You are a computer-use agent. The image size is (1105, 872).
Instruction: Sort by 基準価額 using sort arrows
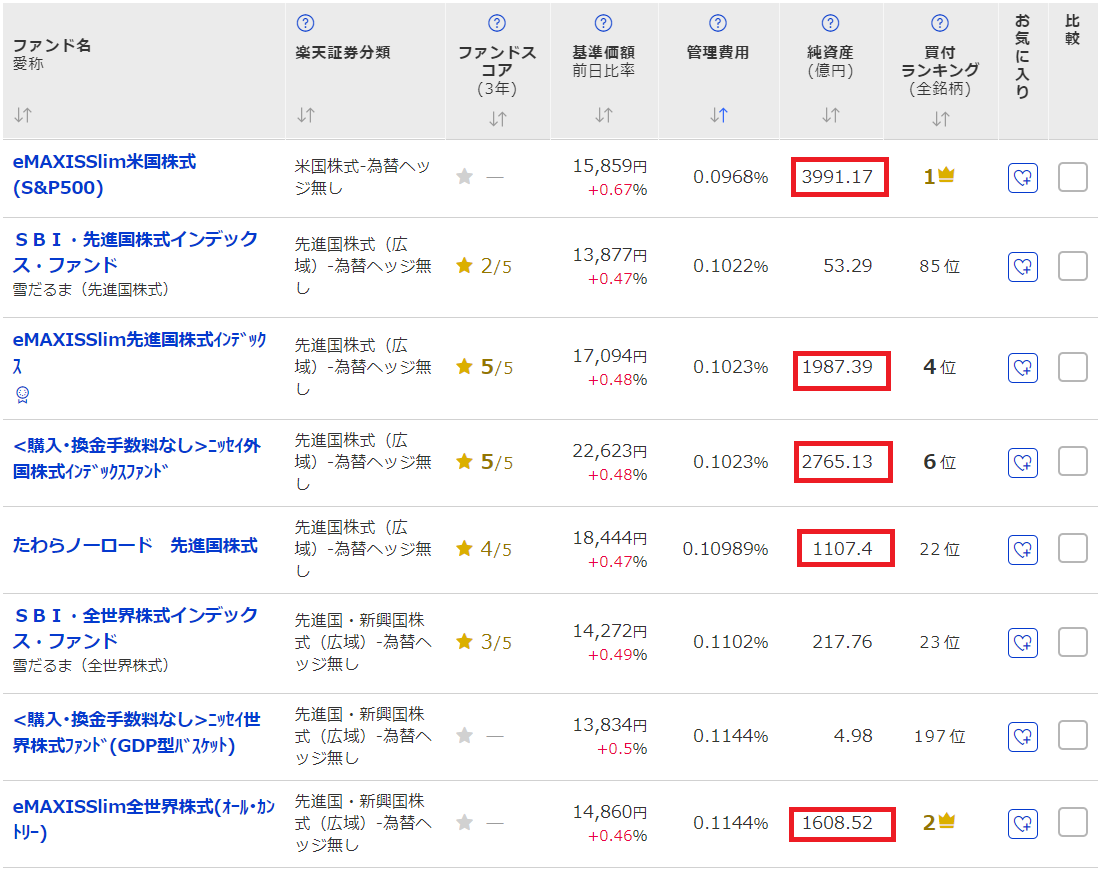click(x=603, y=115)
